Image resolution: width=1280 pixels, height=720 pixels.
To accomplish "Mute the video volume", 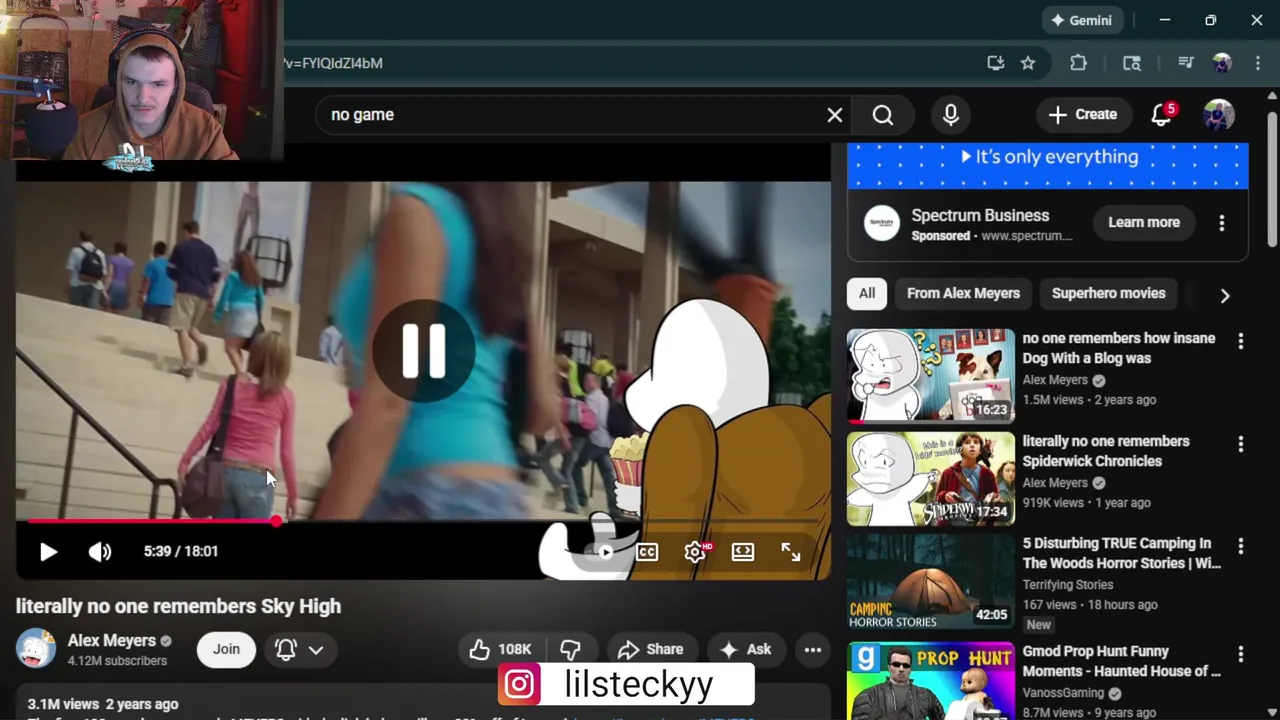I will [100, 552].
